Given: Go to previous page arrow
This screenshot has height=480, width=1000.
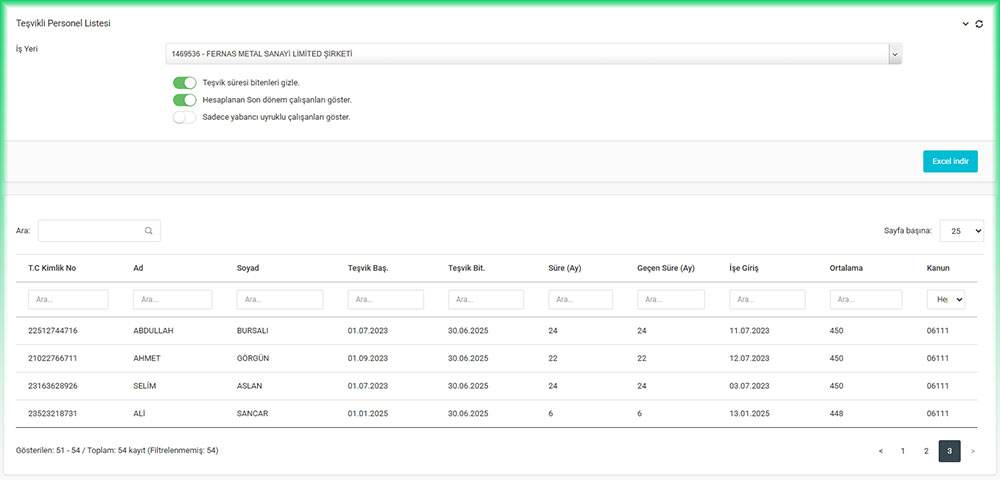Looking at the screenshot, I should tap(880, 452).
